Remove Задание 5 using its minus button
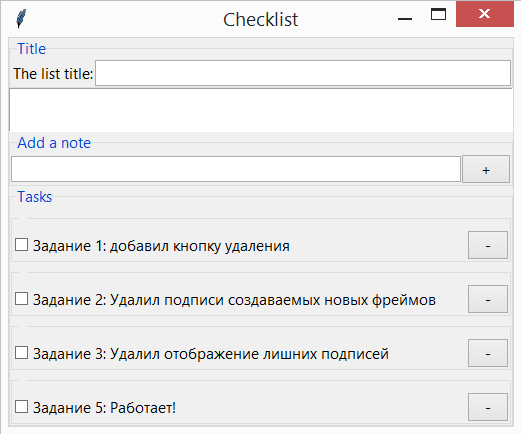Viewport: 521px width, 434px height. pos(488,407)
